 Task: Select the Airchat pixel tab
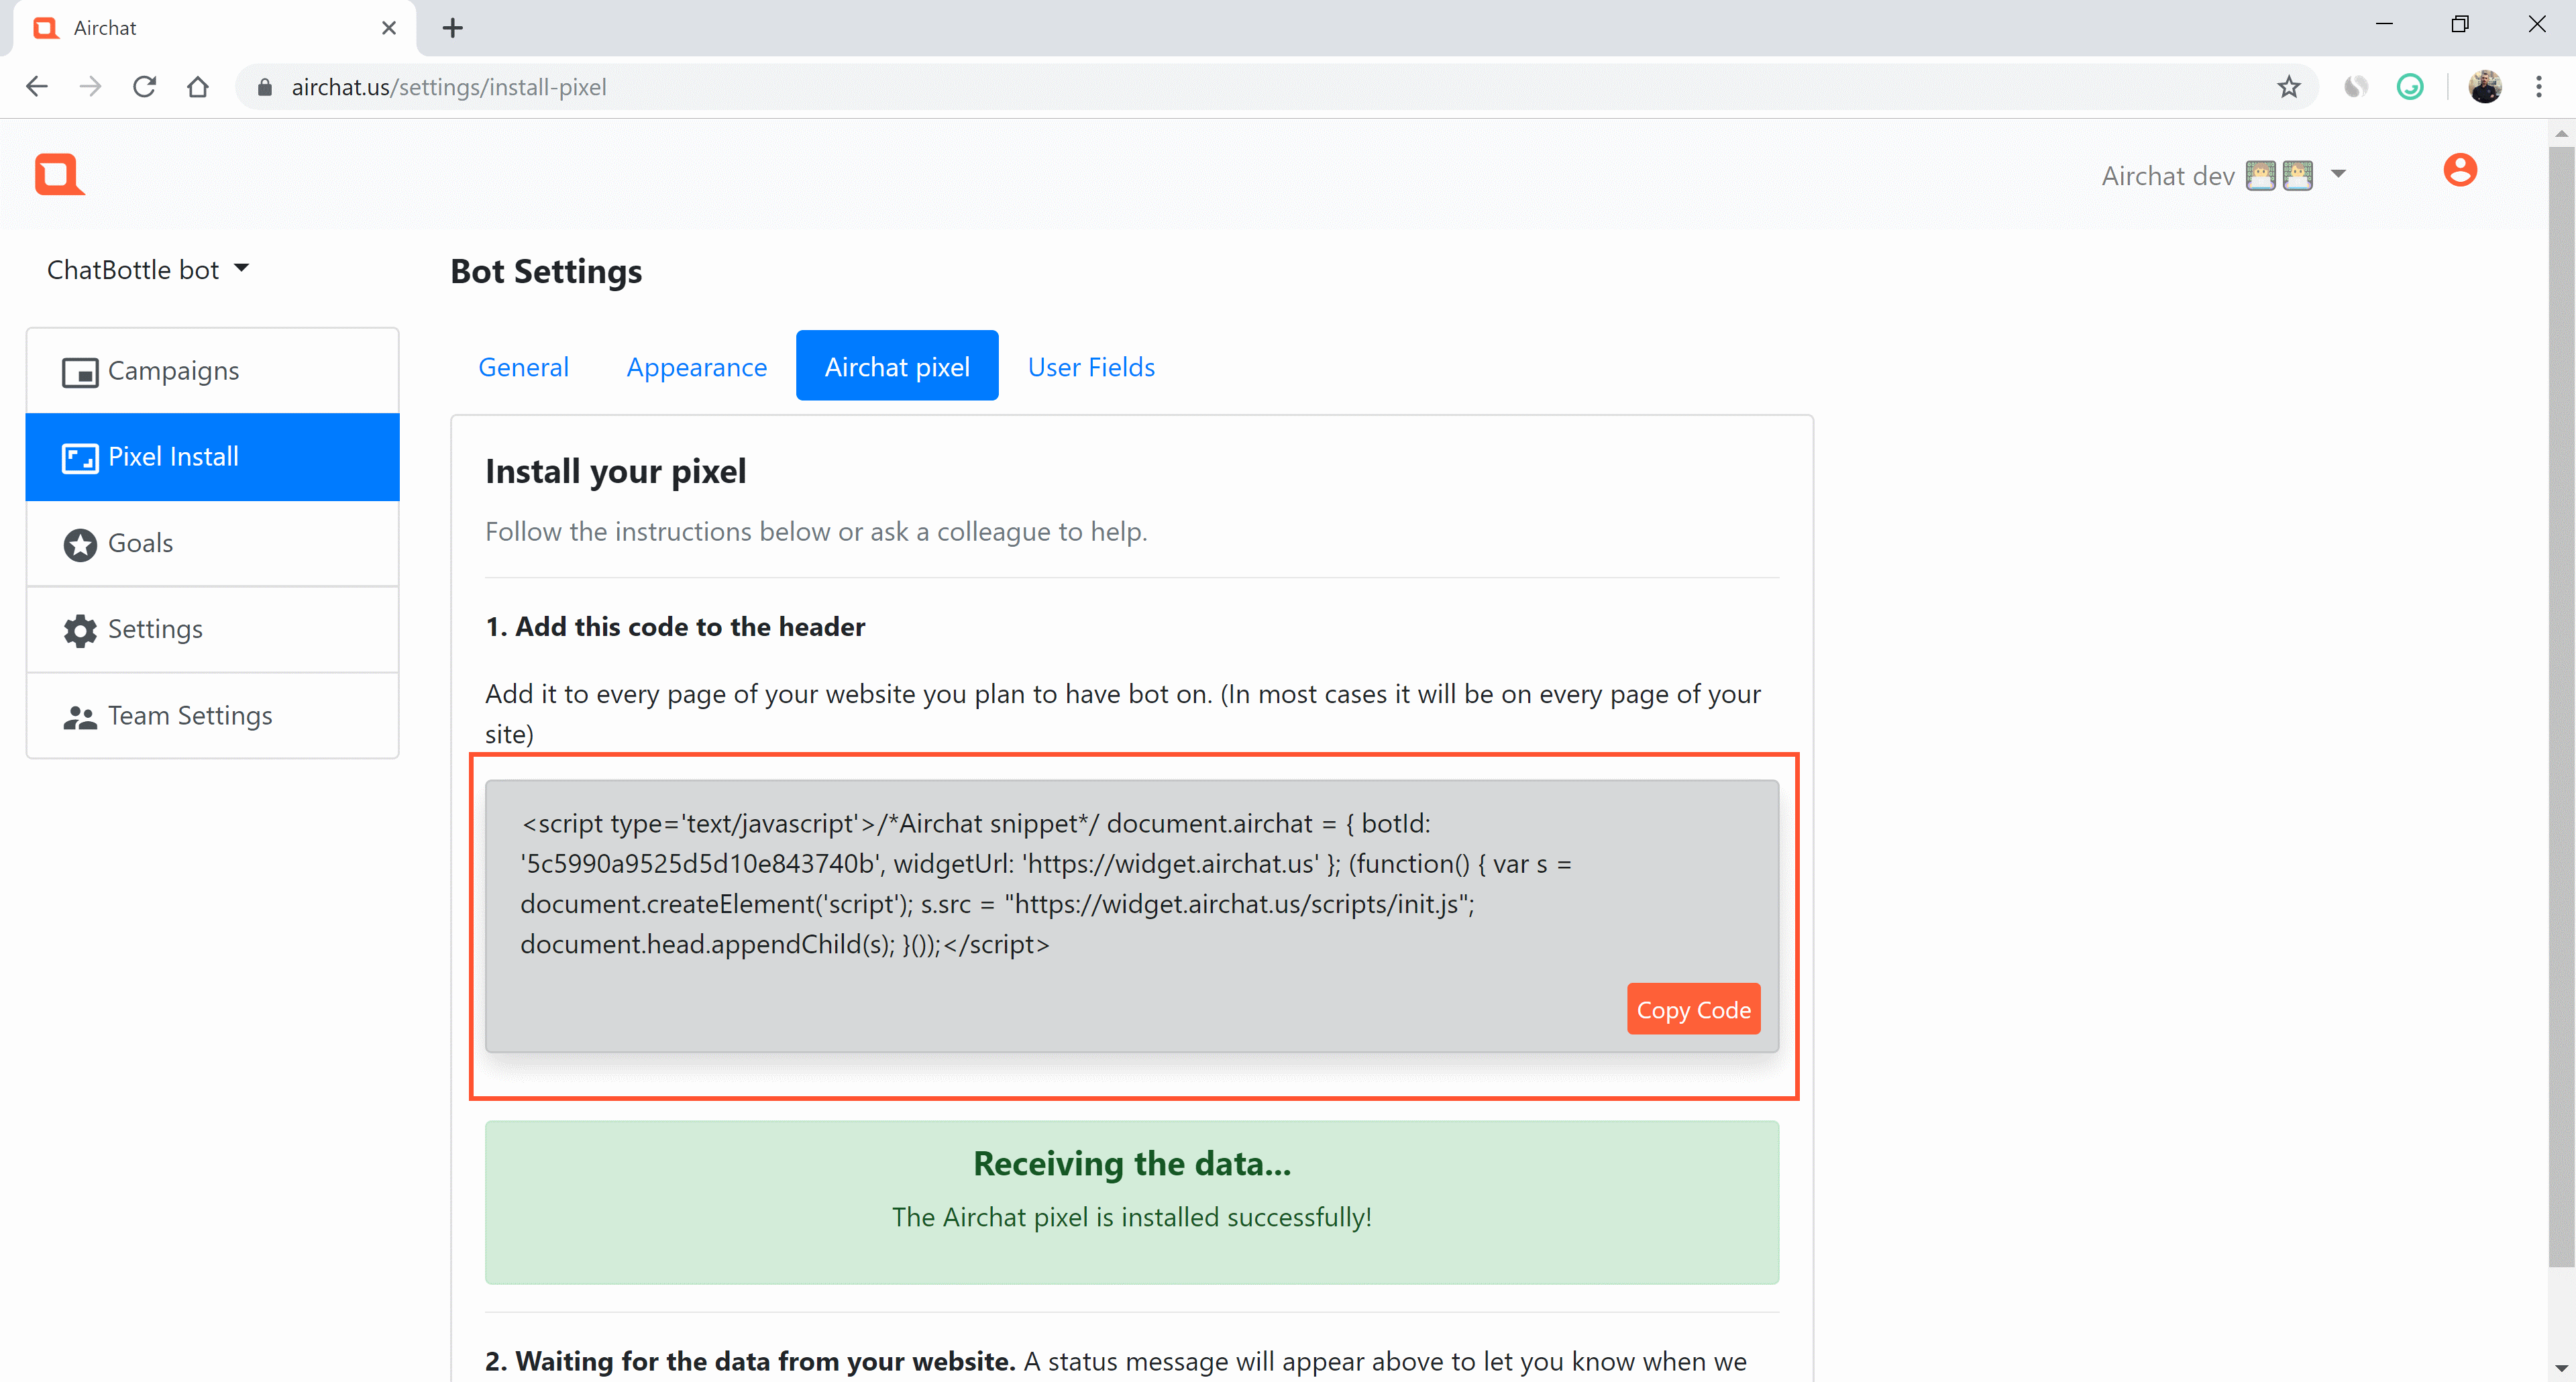(x=897, y=366)
